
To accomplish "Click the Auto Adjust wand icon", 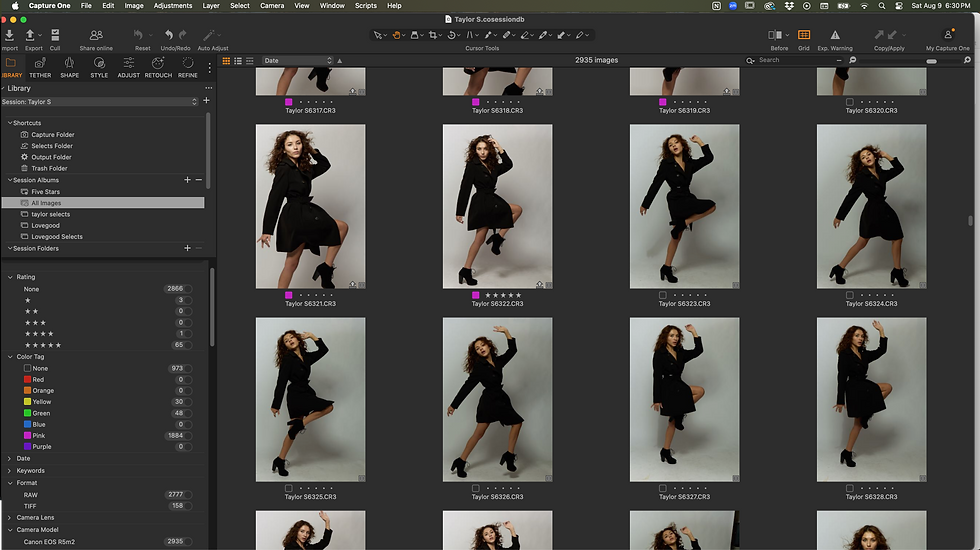I will pyautogui.click(x=209, y=35).
